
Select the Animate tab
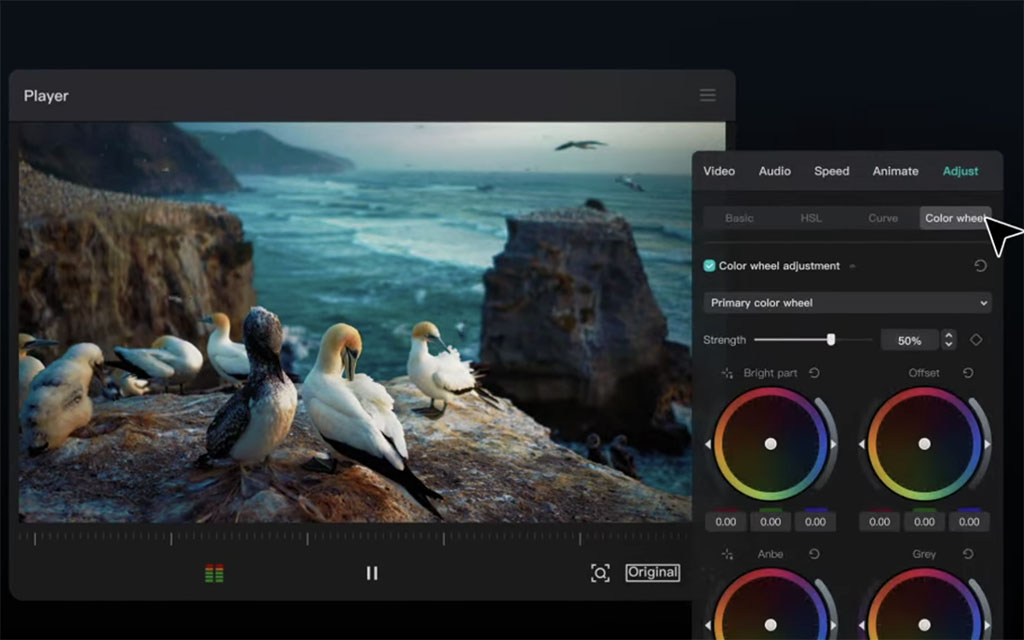pos(895,171)
